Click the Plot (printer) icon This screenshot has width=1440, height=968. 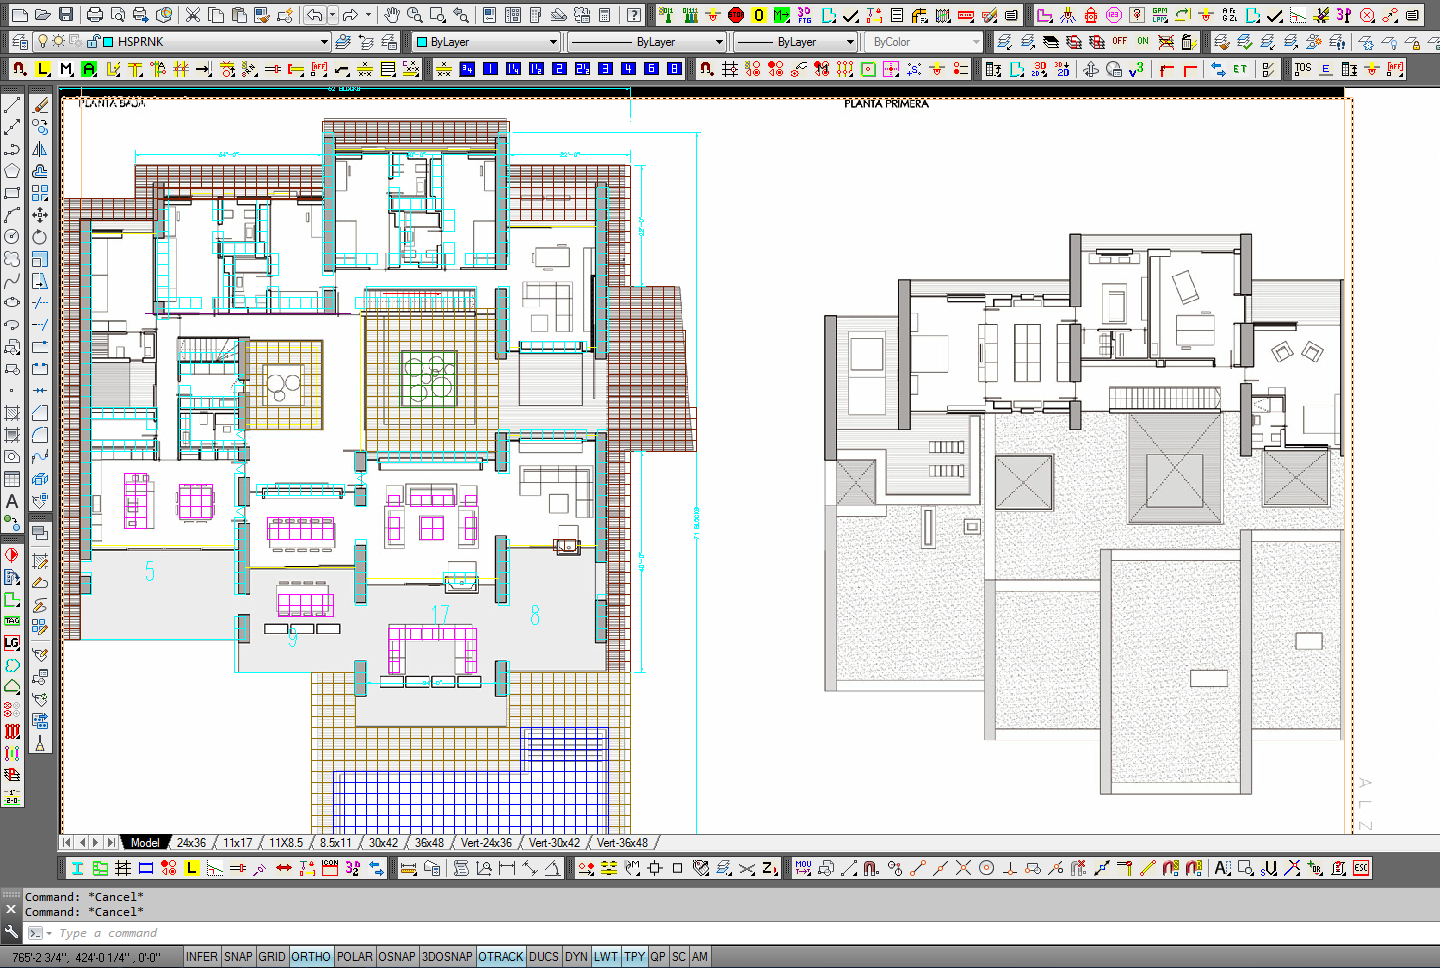(95, 15)
